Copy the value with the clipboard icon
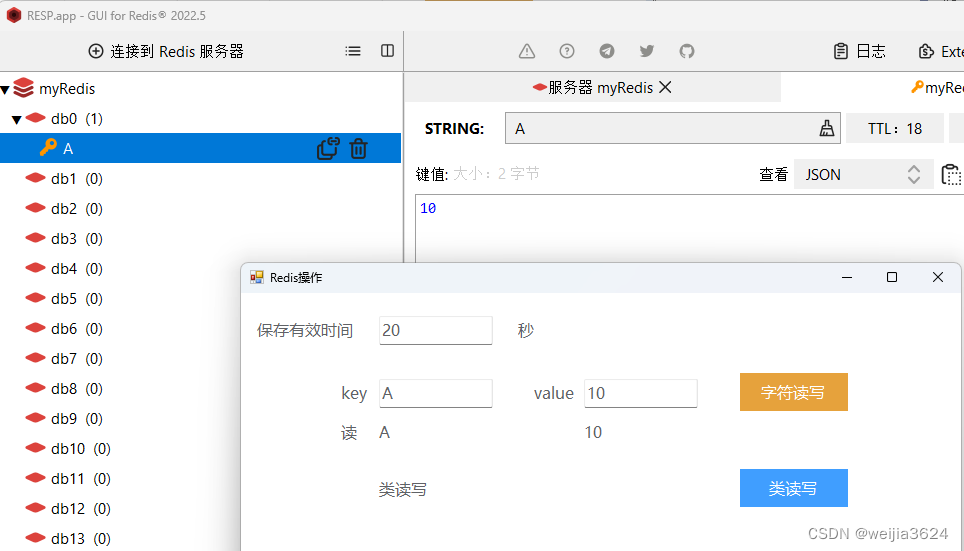 (952, 175)
